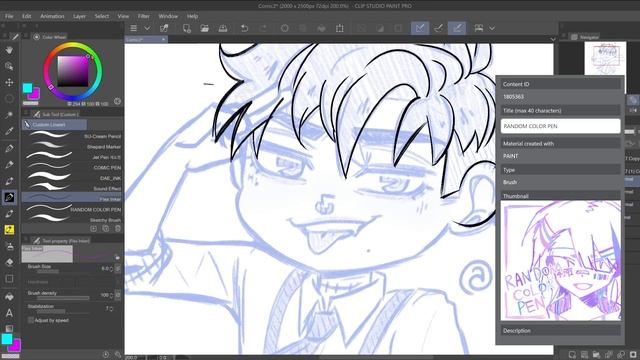The width and height of the screenshot is (640, 360).
Task: Switch to the Custom Liner sub tool group tab
Action: click(x=54, y=124)
